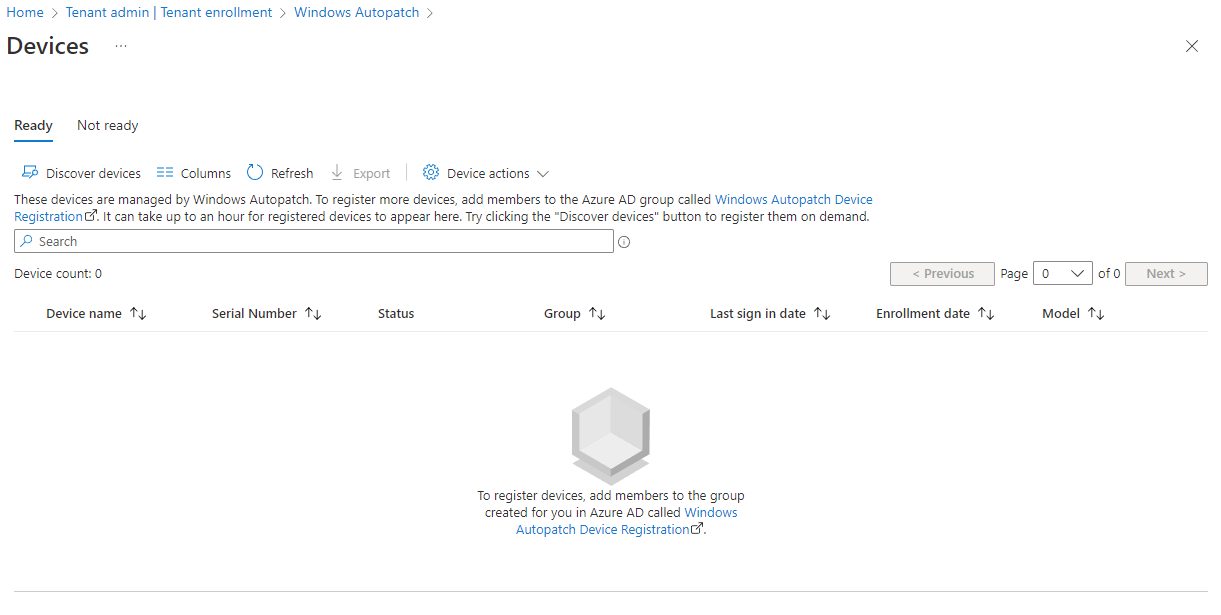Click the Discover devices icon

tap(30, 173)
